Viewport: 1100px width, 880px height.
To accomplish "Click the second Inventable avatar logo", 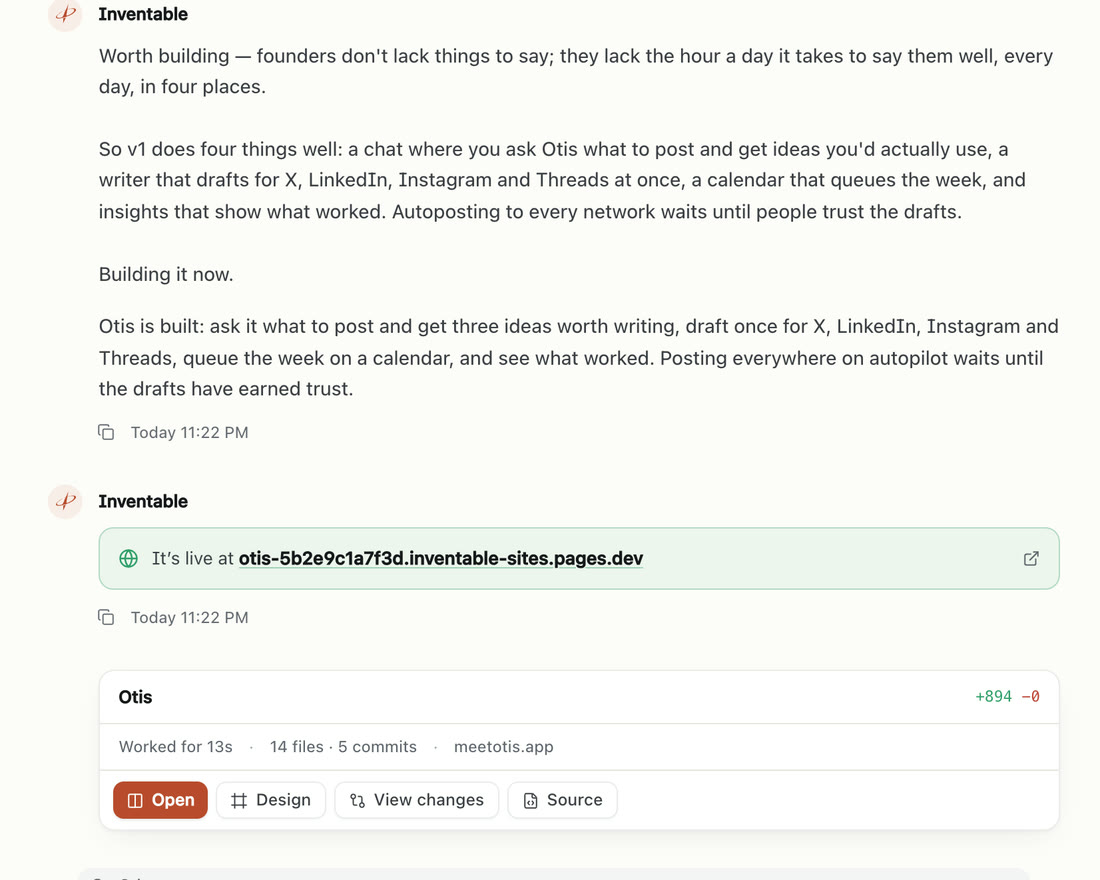I will pos(65,502).
